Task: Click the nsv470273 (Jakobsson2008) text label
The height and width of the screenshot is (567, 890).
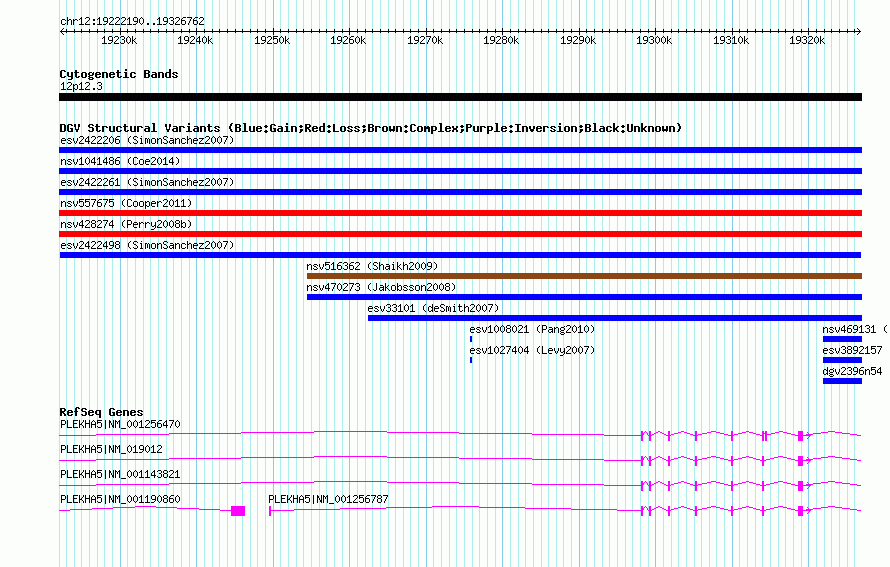Action: click(381, 287)
